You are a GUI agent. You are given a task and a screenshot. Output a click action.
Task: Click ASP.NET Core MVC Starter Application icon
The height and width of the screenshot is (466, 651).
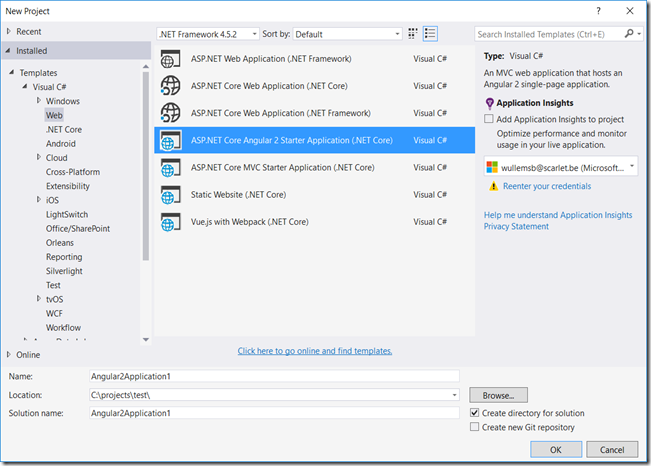171,168
